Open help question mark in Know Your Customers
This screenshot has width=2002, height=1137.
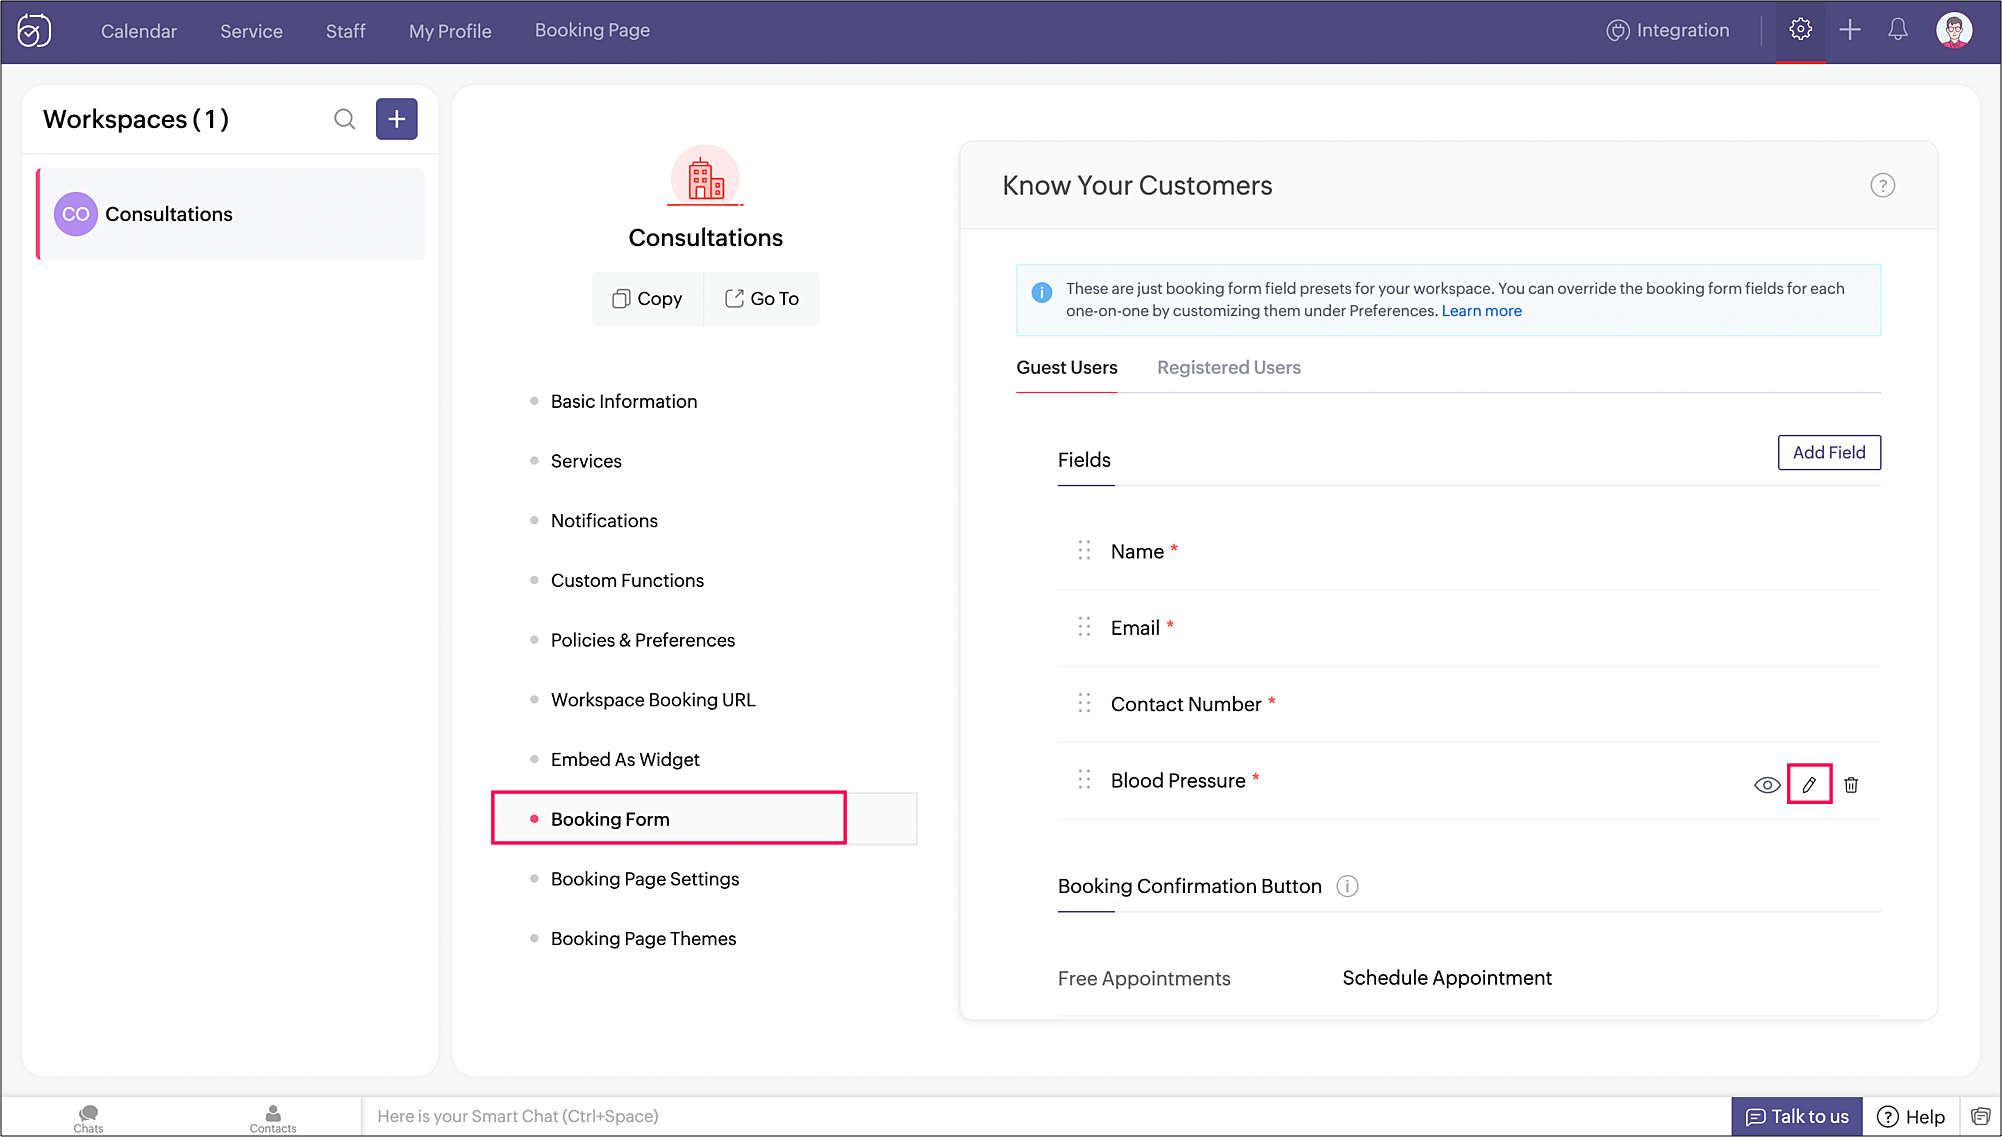click(x=1882, y=186)
